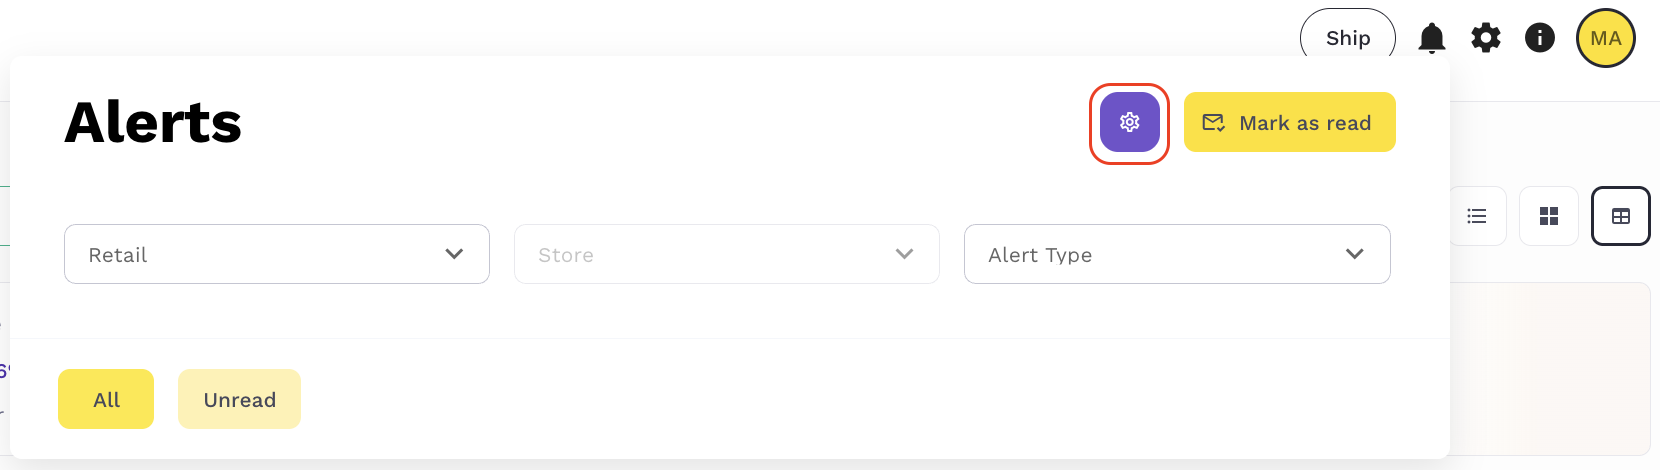Image resolution: width=1660 pixels, height=470 pixels.
Task: Click the chevron arrow in the Store field
Action: coord(905,254)
